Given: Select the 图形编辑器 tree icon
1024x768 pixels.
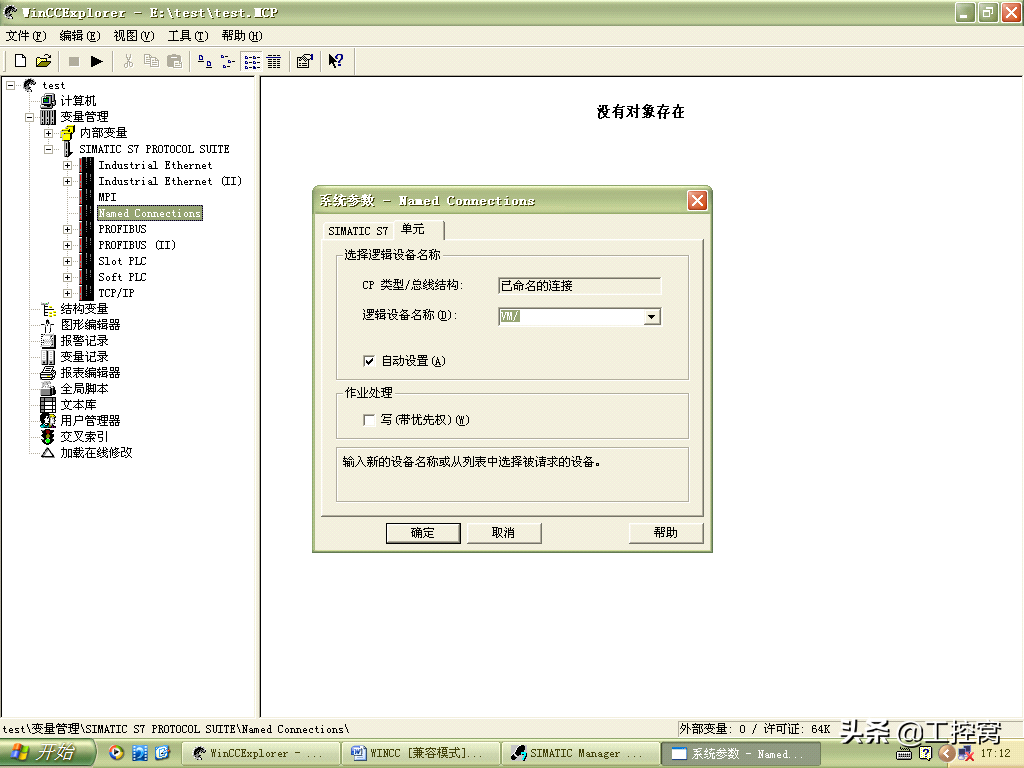Looking at the screenshot, I should (x=48, y=325).
